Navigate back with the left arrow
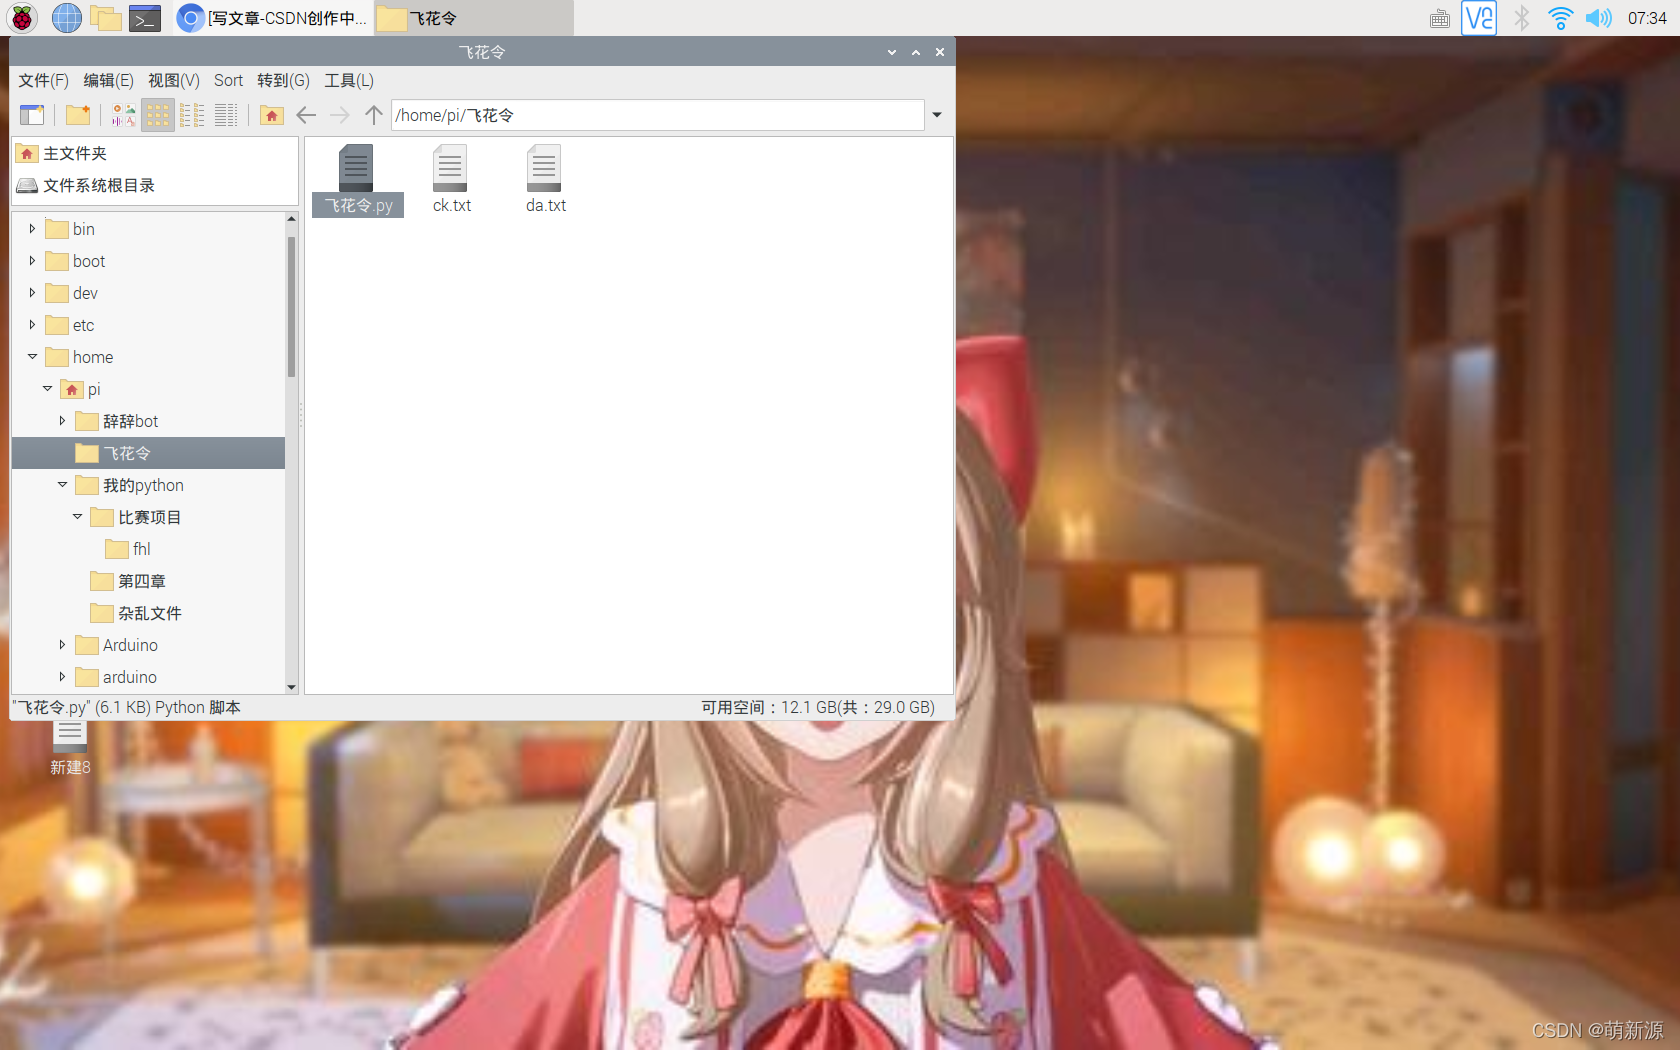1680x1050 pixels. click(306, 115)
